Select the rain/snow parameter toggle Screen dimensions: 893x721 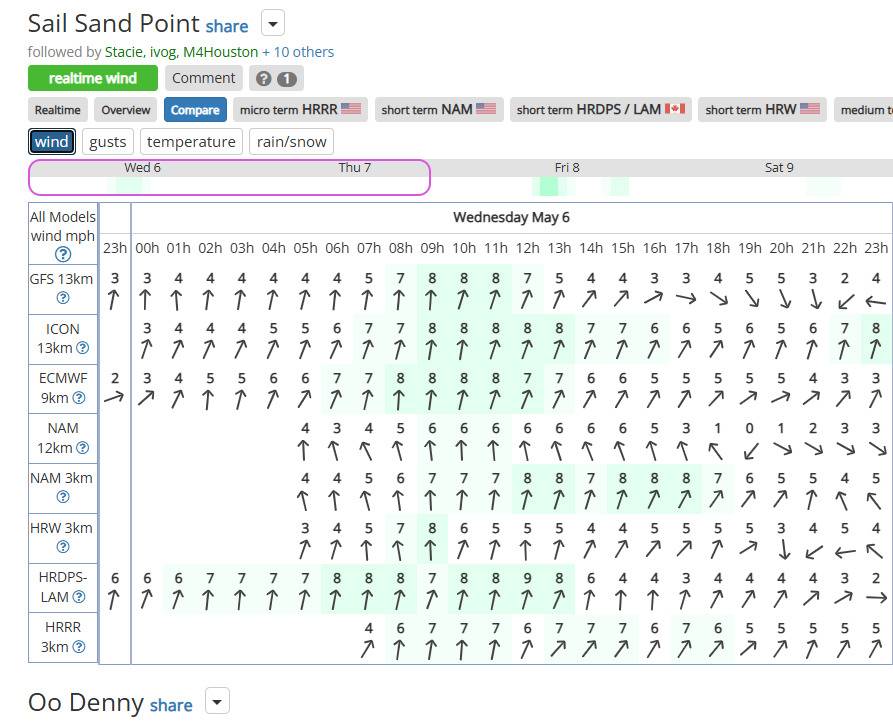pos(292,142)
